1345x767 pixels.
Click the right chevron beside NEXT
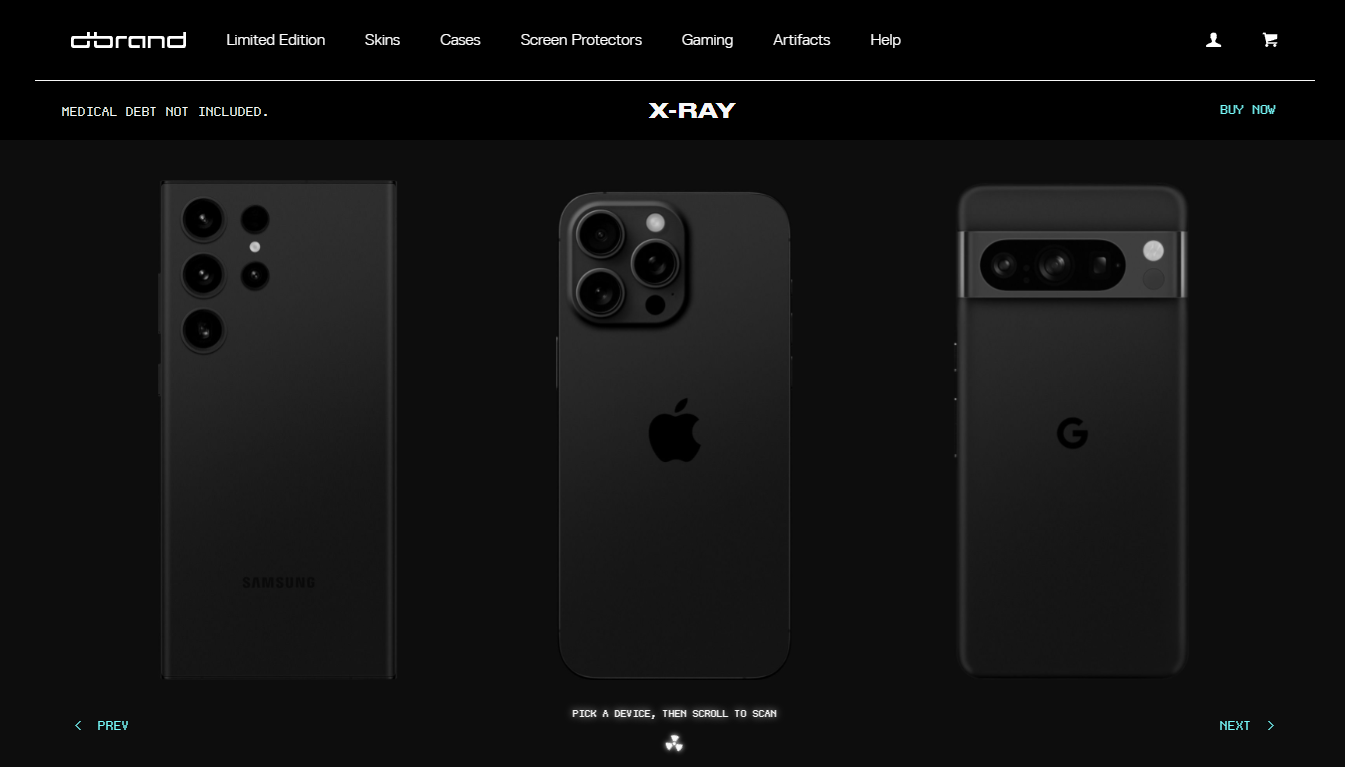click(1271, 726)
